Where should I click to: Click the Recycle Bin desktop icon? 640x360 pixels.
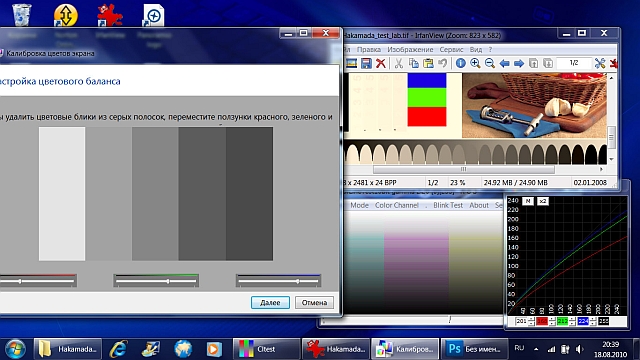[22, 15]
